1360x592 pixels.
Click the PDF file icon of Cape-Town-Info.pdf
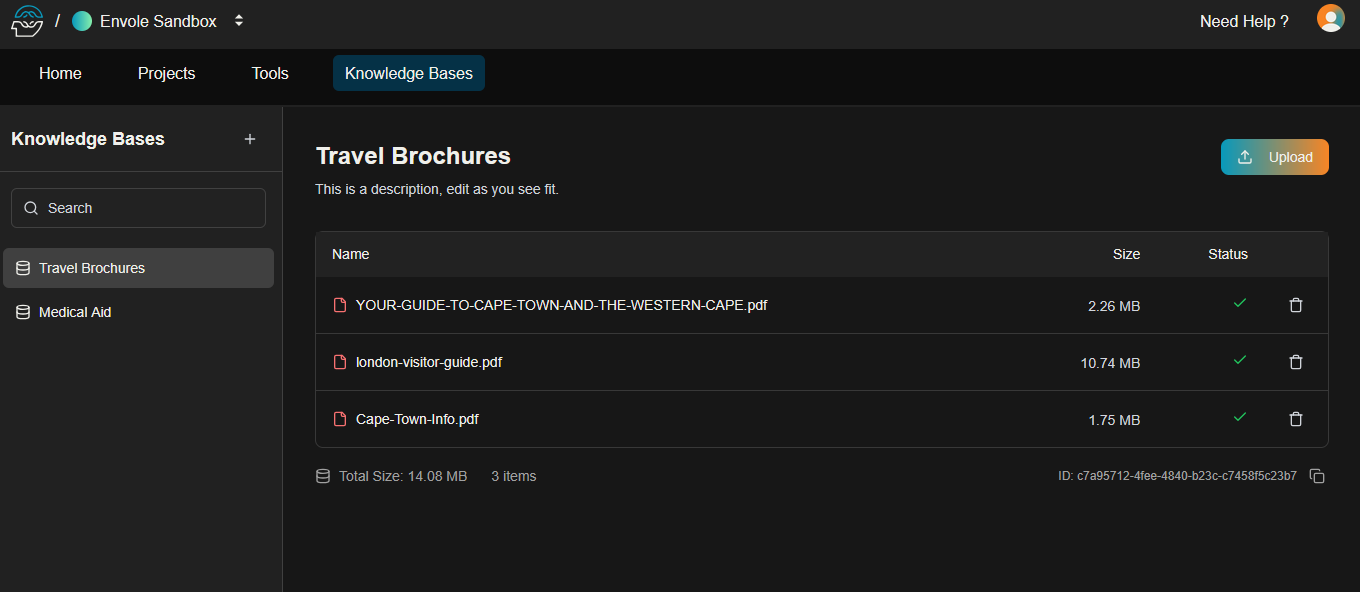click(x=340, y=419)
